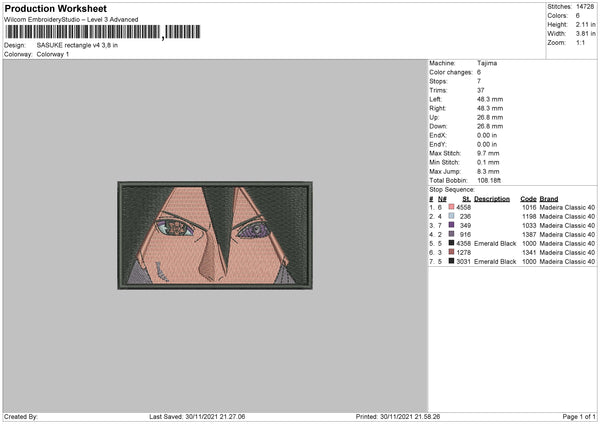Click the EndX value '0.00 in'

tap(487, 135)
